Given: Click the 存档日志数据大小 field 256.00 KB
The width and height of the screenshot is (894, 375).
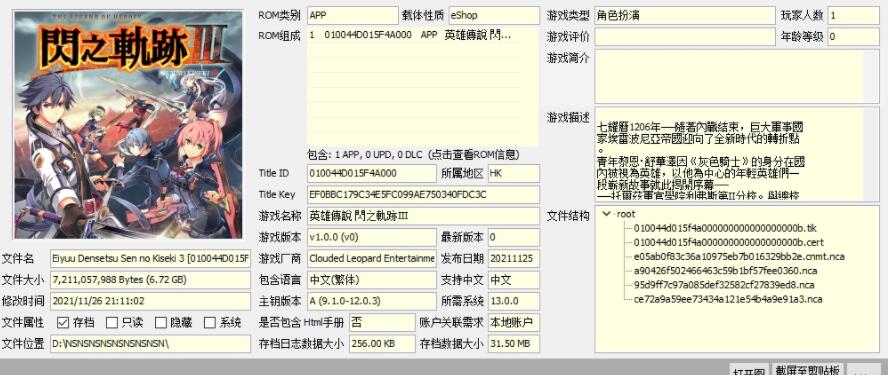Looking at the screenshot, I should [x=382, y=344].
